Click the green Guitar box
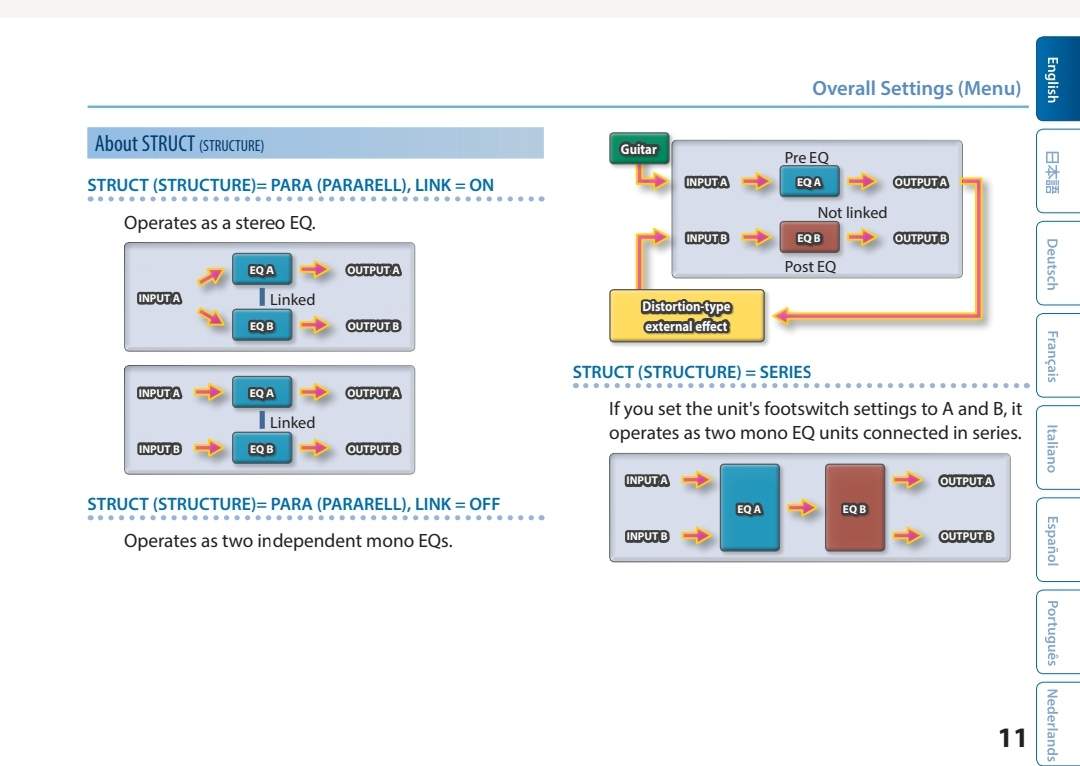 pos(639,149)
